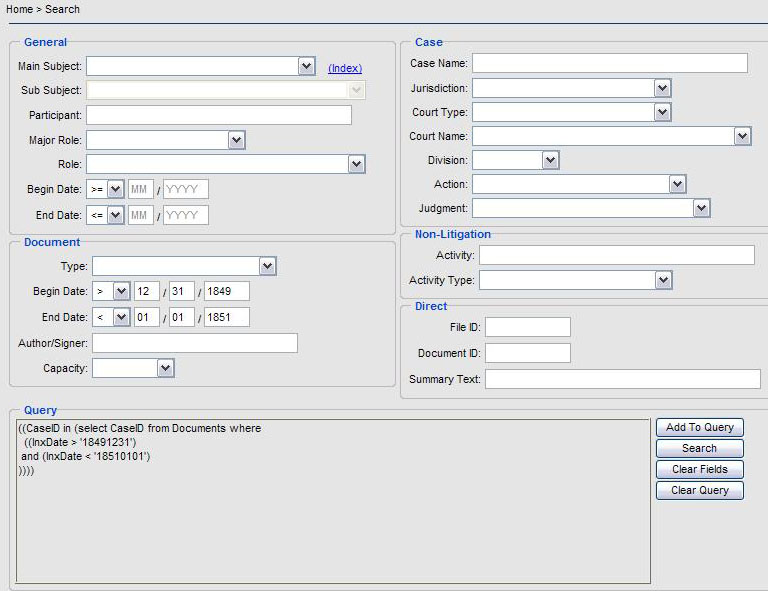Change the General Begin Date operator dropdown
This screenshot has height=591, width=768.
[105, 189]
